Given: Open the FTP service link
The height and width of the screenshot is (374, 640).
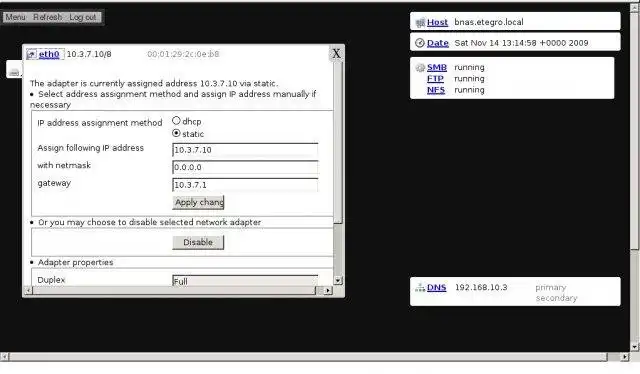Looking at the screenshot, I should 435,78.
